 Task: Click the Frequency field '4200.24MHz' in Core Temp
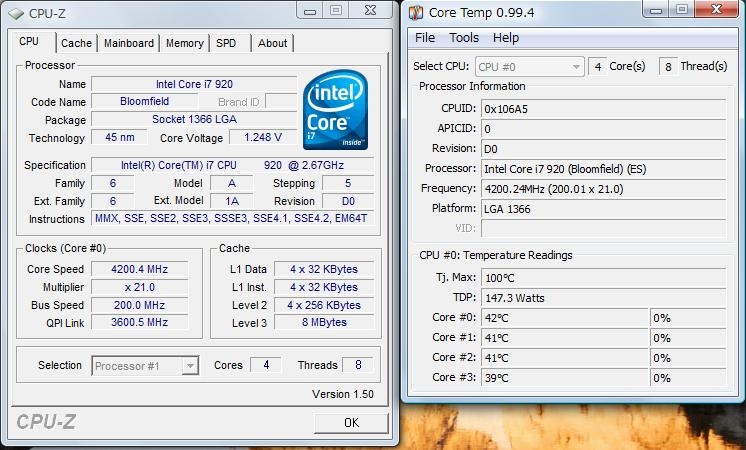[603, 189]
